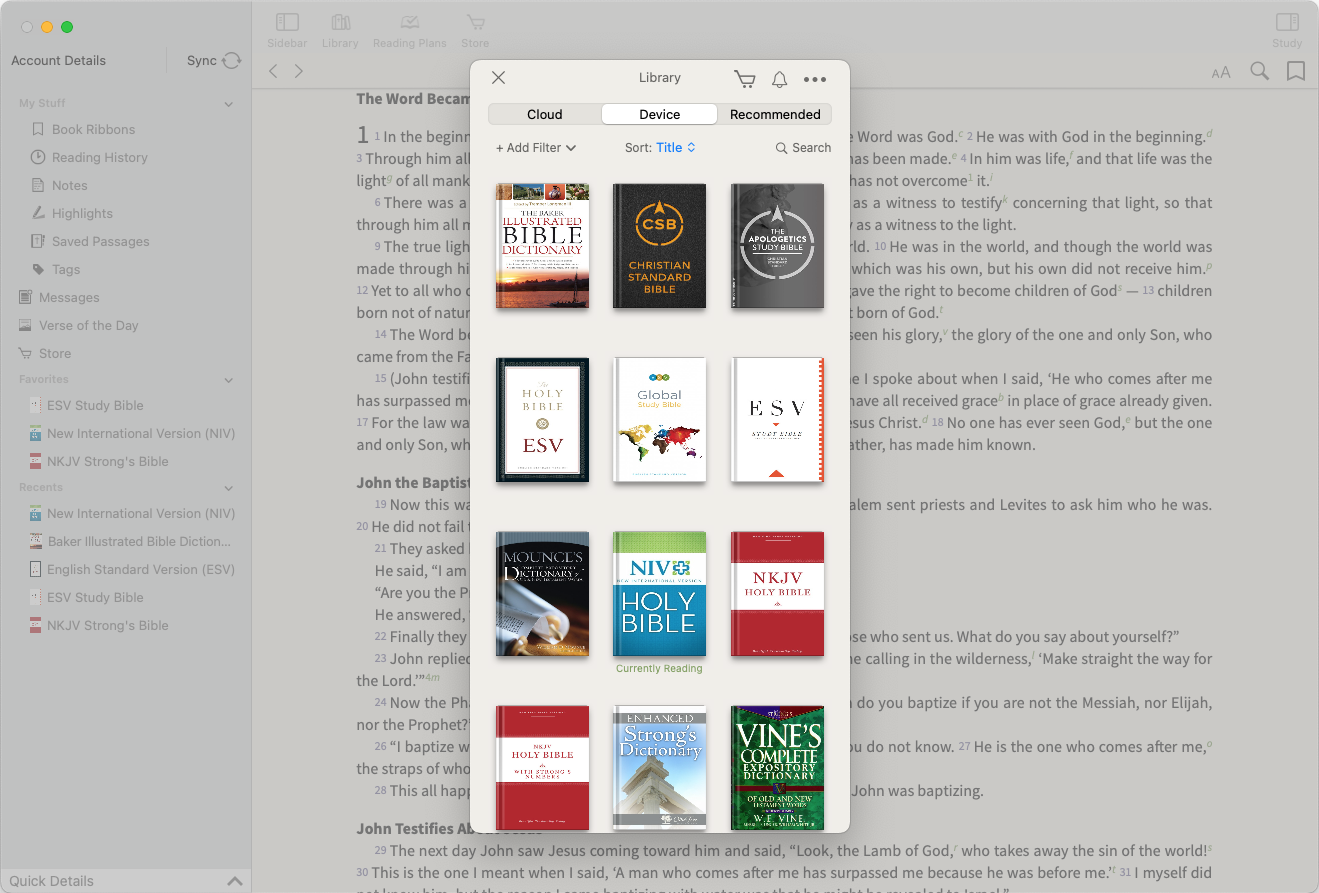Open Messages in the sidebar
The height and width of the screenshot is (893, 1319).
69,297
